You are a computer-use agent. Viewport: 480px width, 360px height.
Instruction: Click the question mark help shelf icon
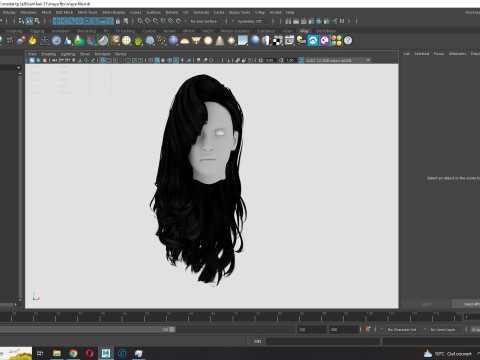coord(348,41)
